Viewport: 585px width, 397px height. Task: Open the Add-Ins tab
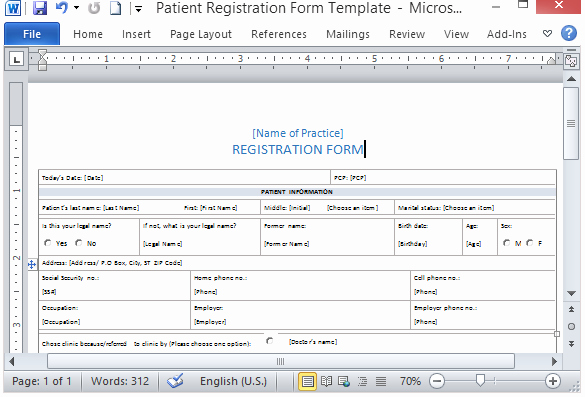507,34
